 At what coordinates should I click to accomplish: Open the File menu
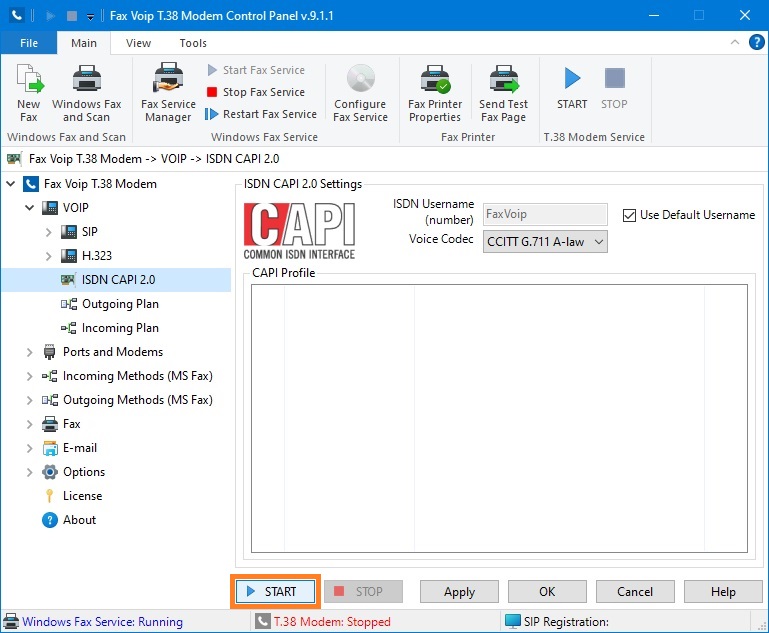(x=29, y=43)
